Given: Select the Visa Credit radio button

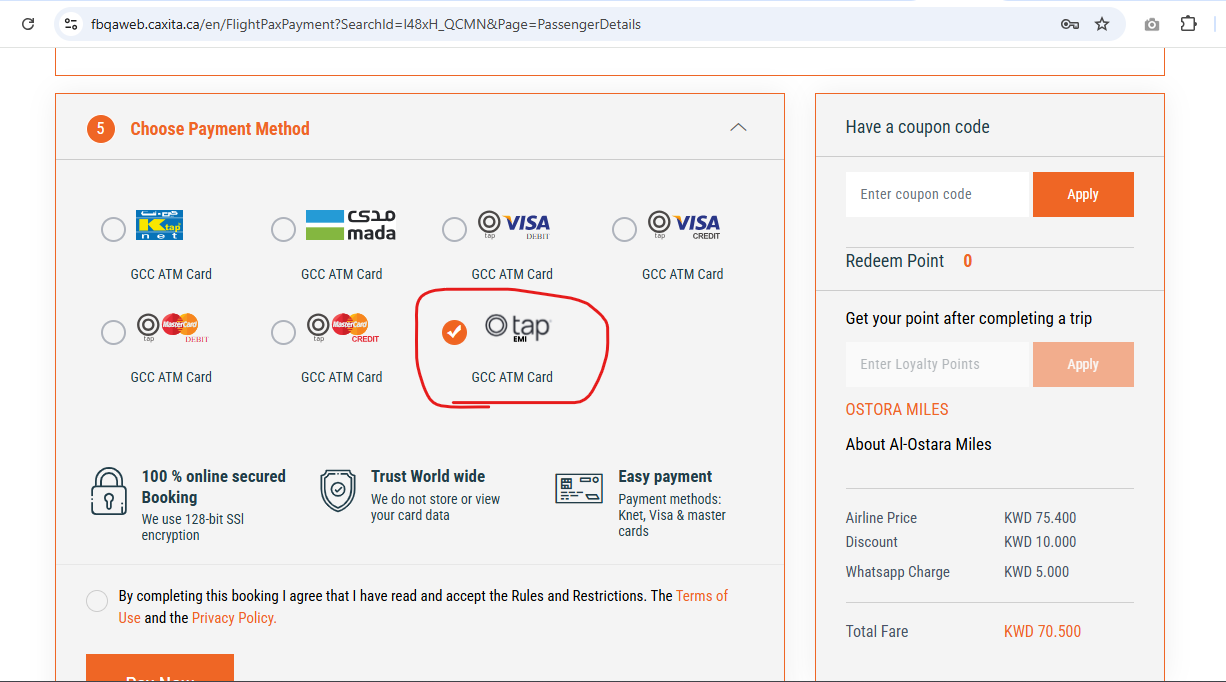Looking at the screenshot, I should pos(624,230).
